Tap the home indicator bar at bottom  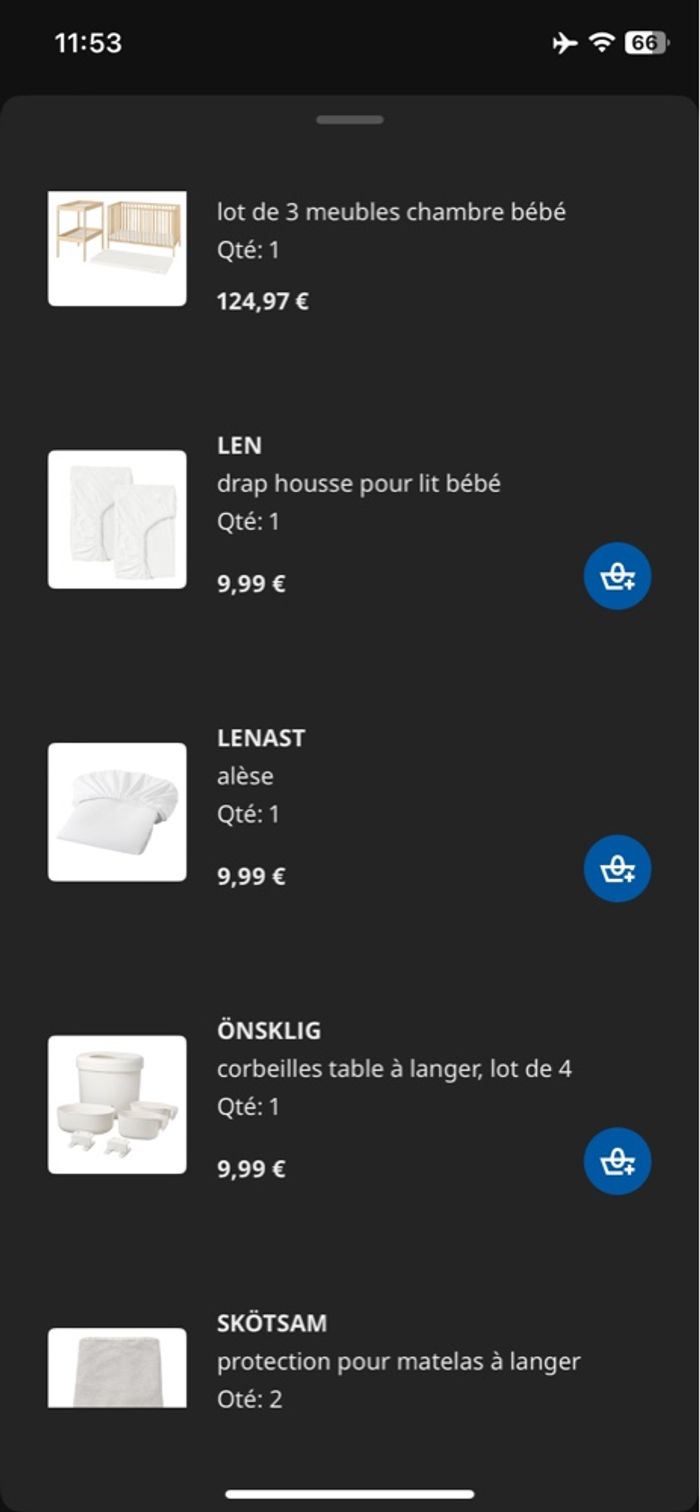point(350,1495)
